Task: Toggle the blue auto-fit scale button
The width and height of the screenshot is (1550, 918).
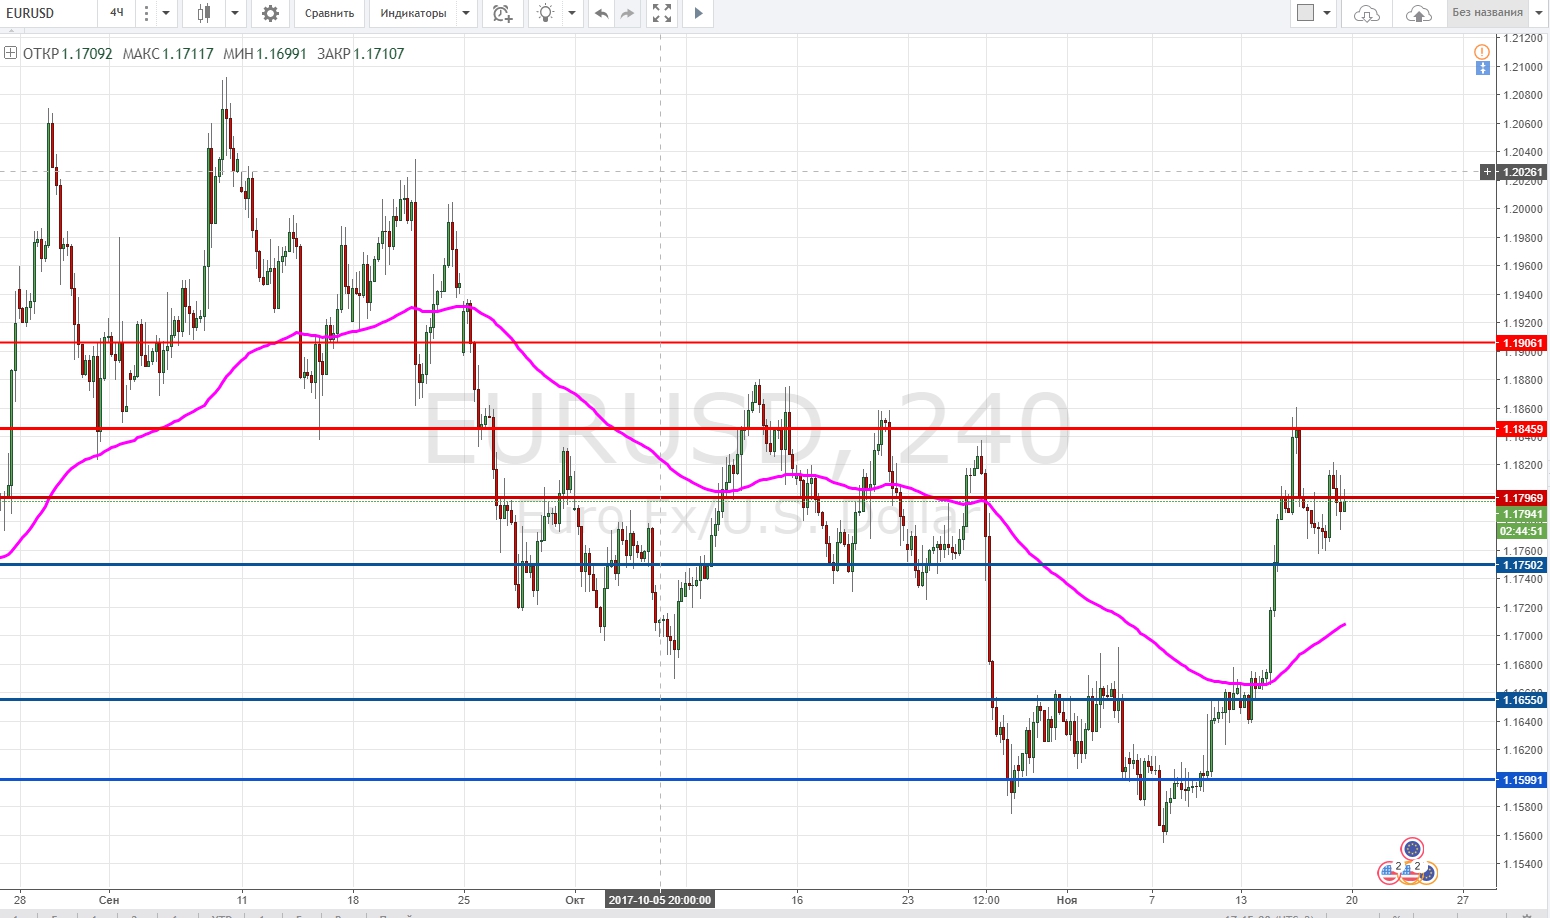Action: click(x=1482, y=68)
